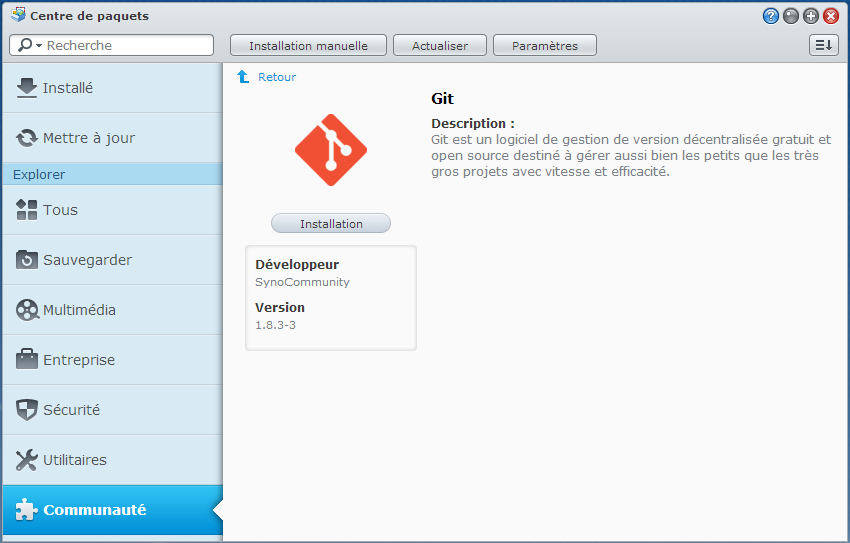This screenshot has width=850, height=543.
Task: Click the Sécurité shield icon
Action: pyautogui.click(x=27, y=410)
